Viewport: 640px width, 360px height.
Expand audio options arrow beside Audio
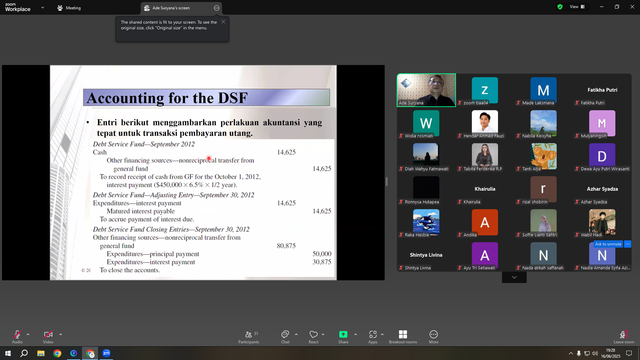pyautogui.click(x=28, y=334)
